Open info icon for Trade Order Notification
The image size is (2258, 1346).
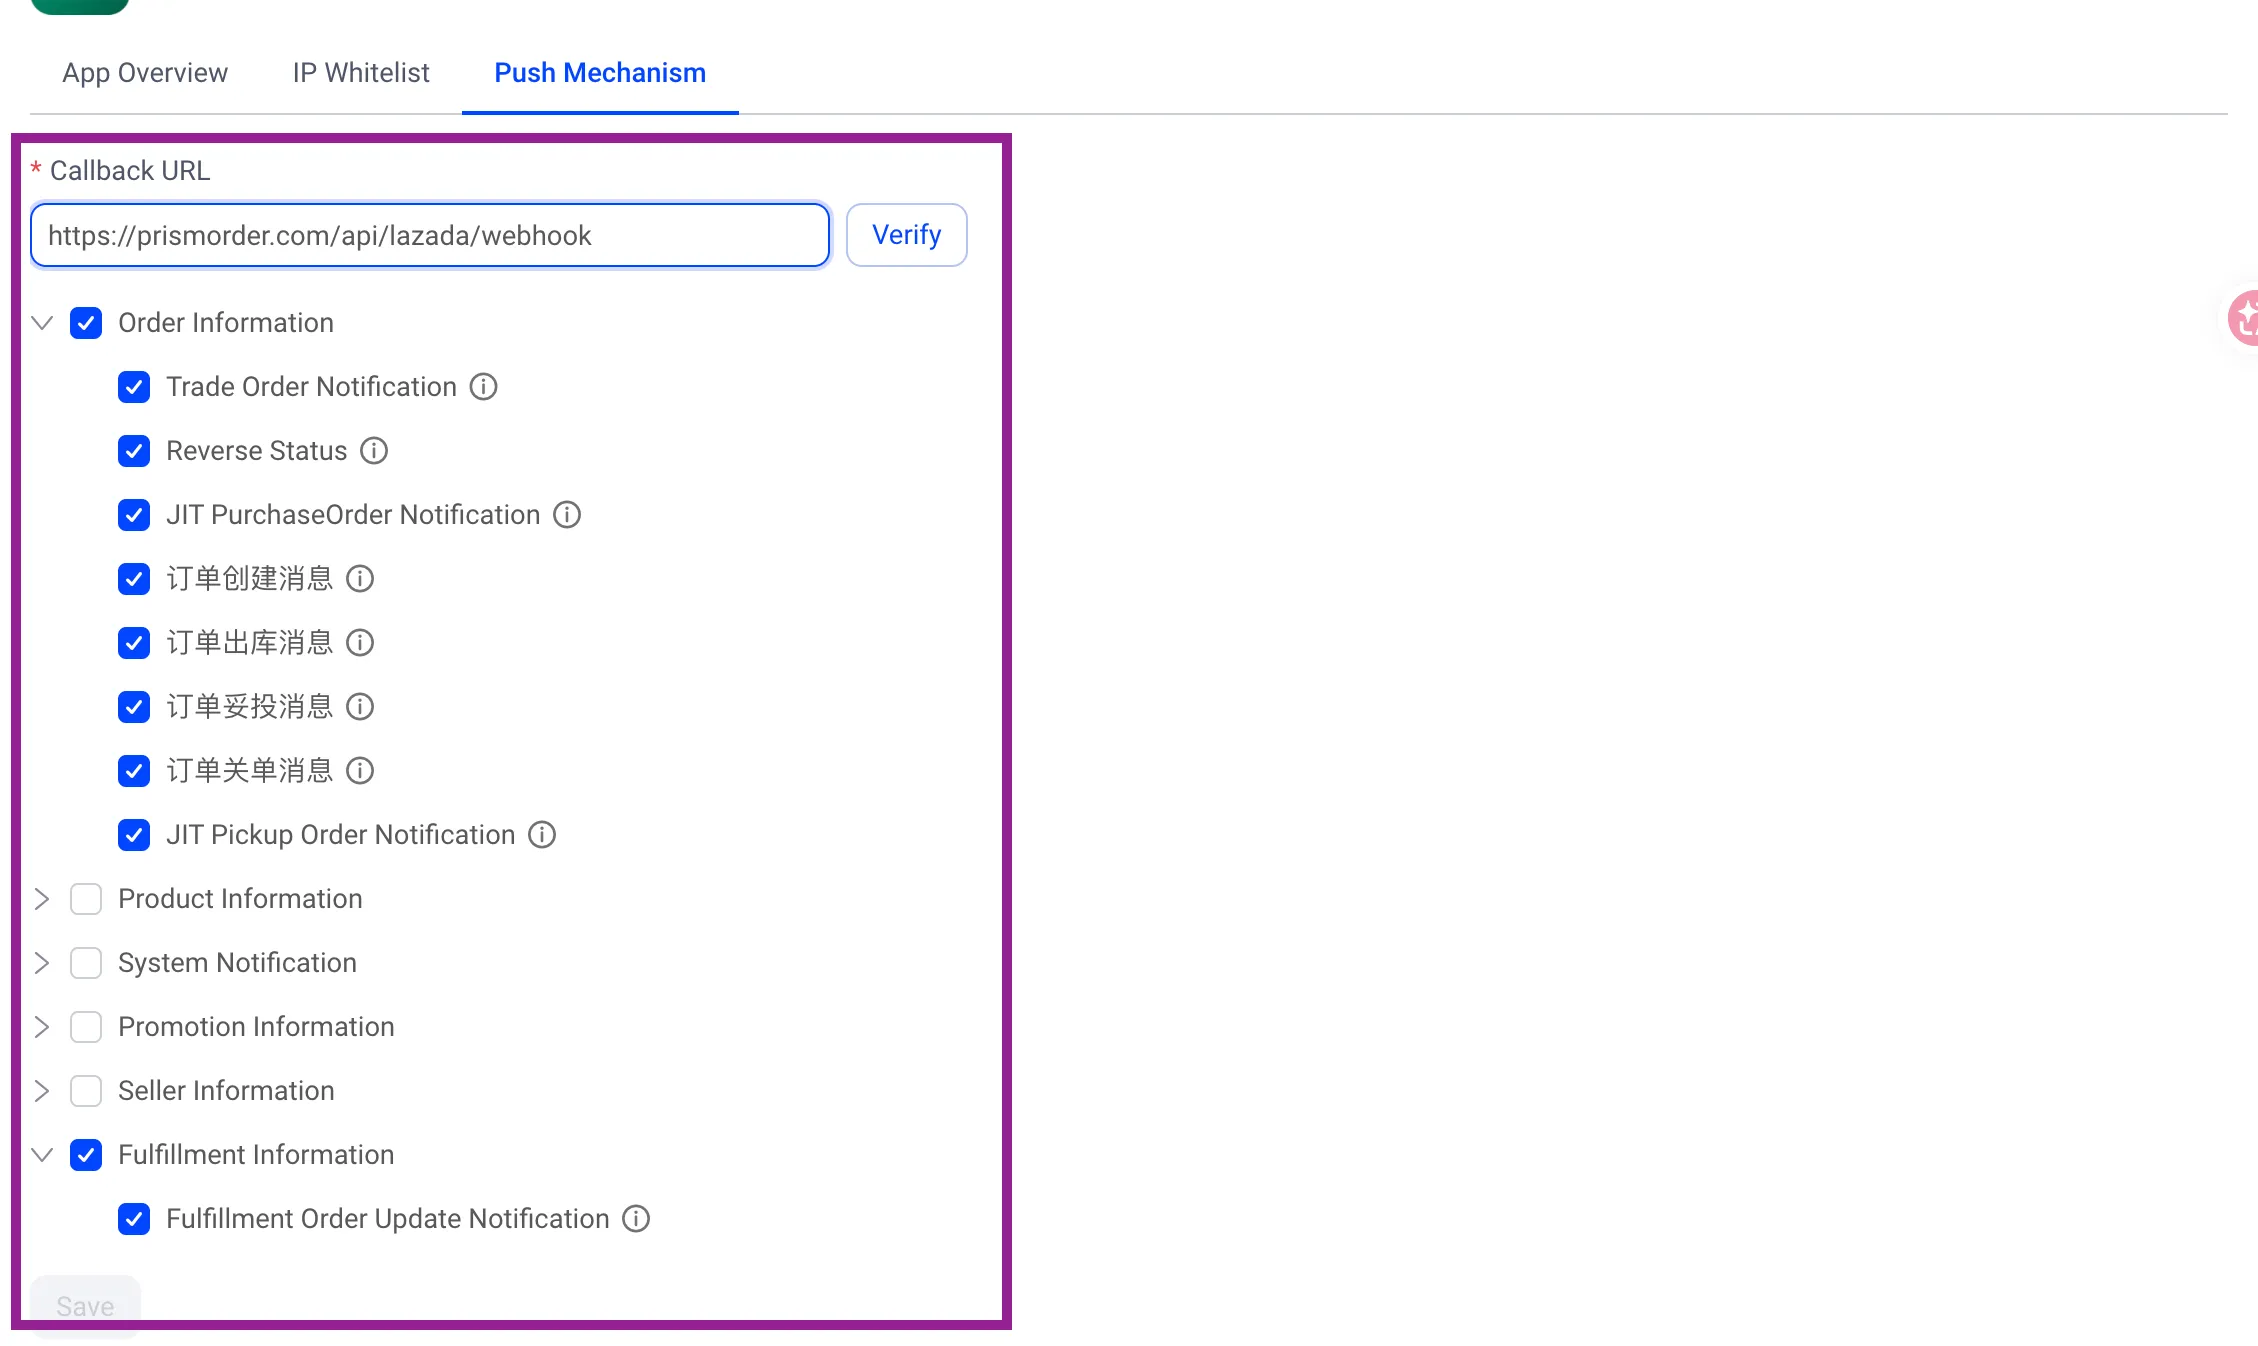tap(483, 387)
